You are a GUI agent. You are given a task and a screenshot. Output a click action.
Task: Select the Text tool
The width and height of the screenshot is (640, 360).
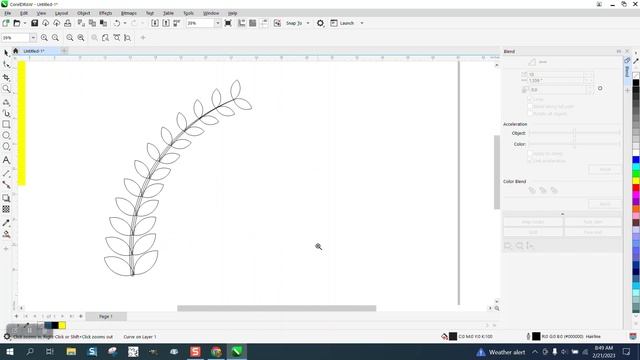6,160
